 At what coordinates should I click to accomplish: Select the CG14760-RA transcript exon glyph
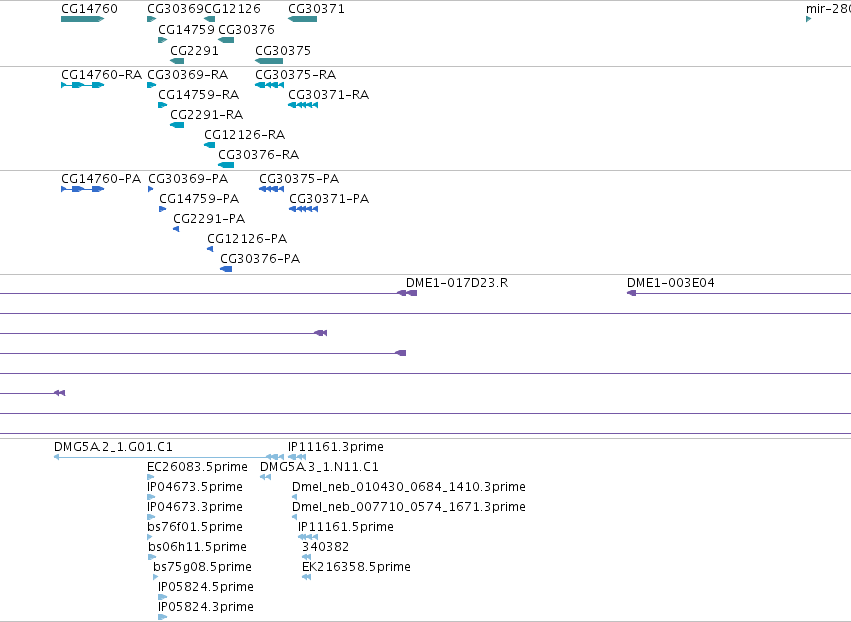tap(82, 85)
